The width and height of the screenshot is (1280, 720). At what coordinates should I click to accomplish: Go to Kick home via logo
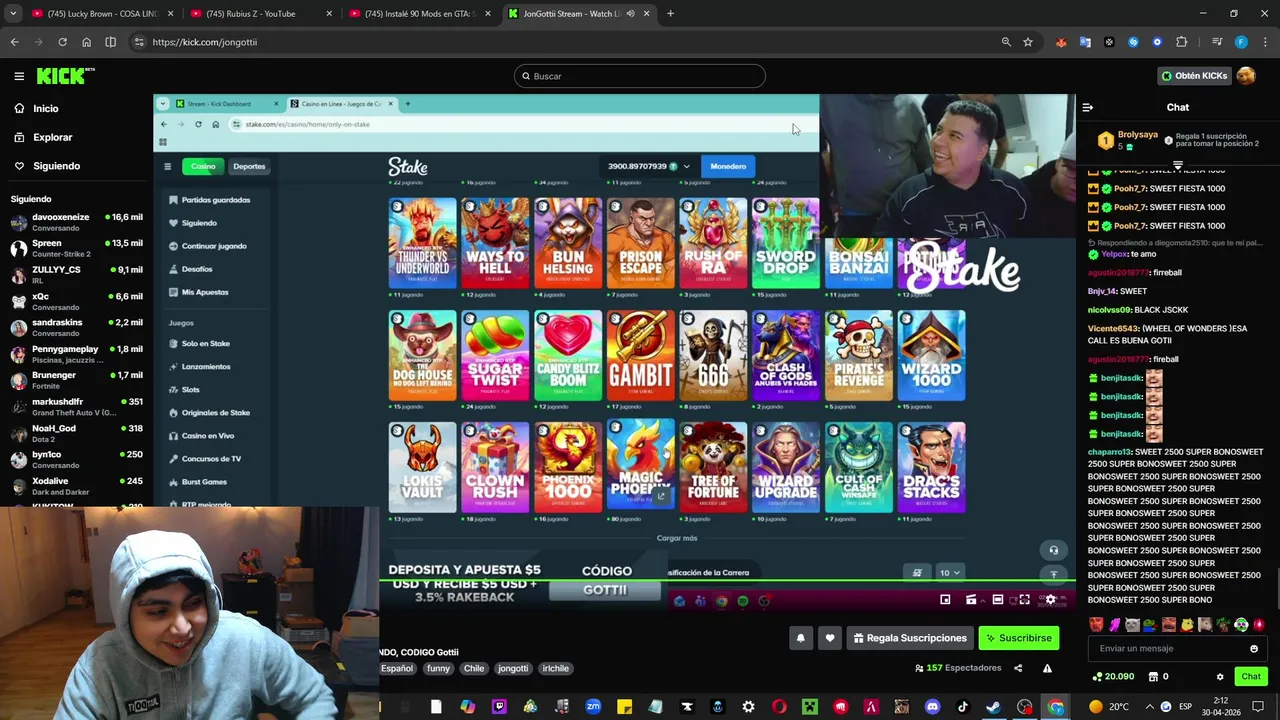point(65,76)
